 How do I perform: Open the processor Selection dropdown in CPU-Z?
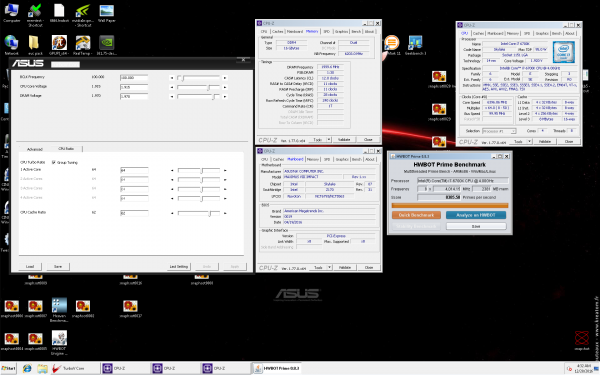(499, 131)
